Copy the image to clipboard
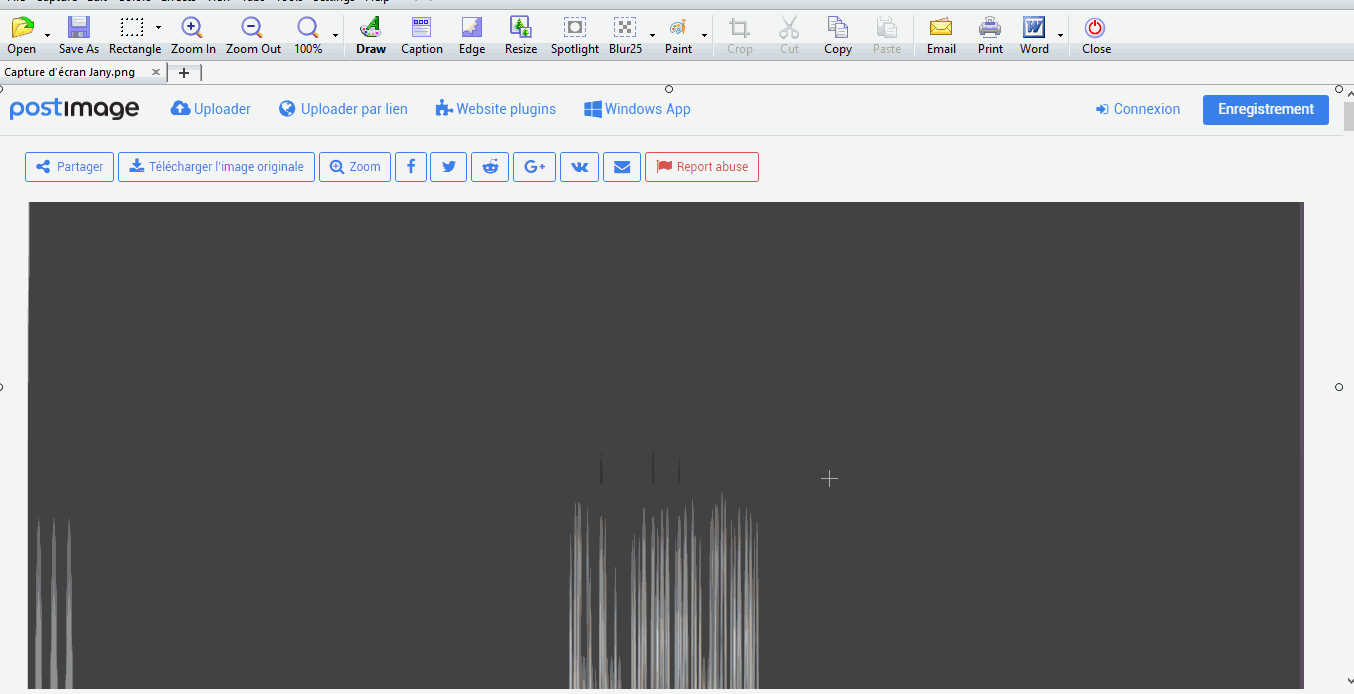The height and width of the screenshot is (694, 1354). coord(838,36)
